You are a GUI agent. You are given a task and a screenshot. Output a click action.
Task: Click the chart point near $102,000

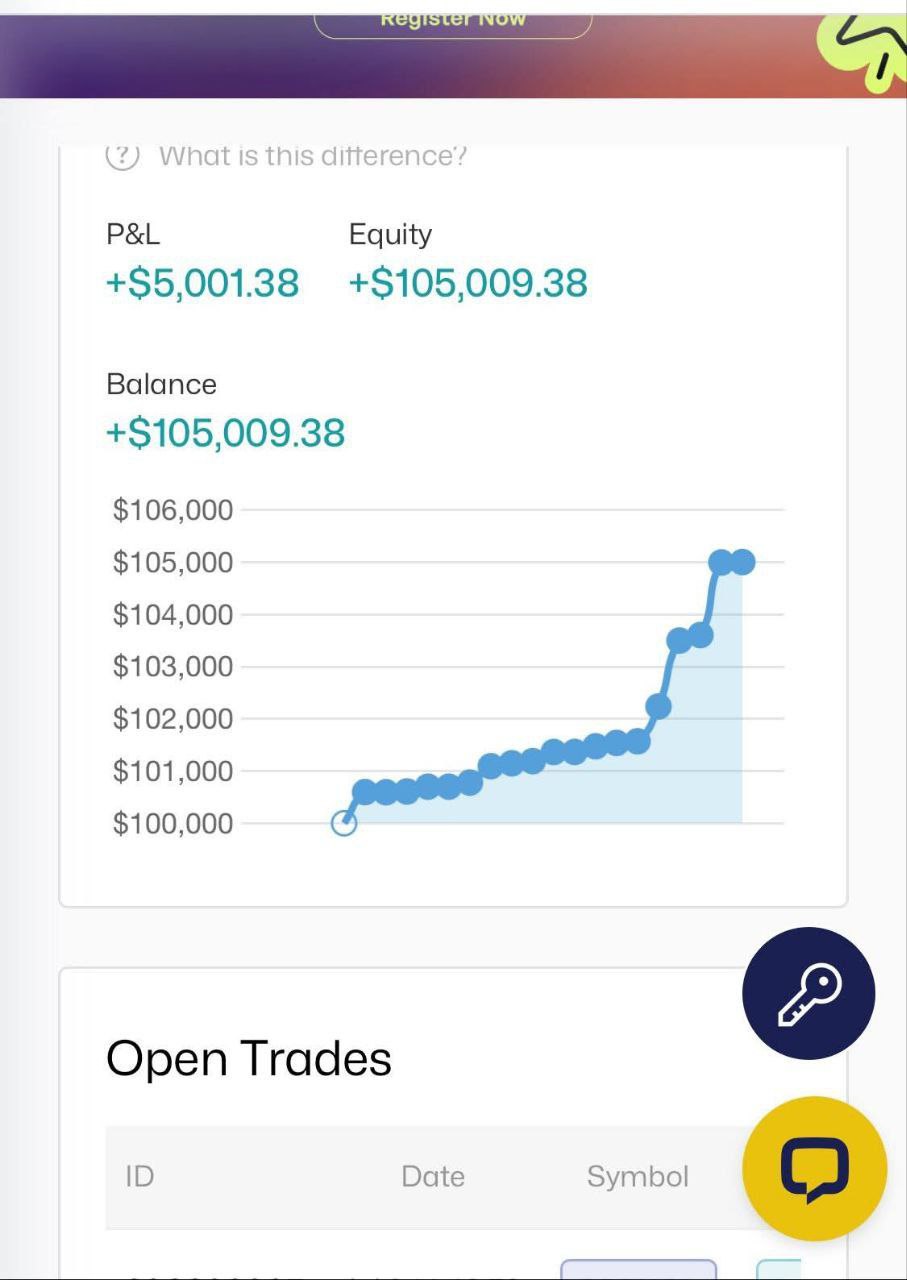coord(658,706)
